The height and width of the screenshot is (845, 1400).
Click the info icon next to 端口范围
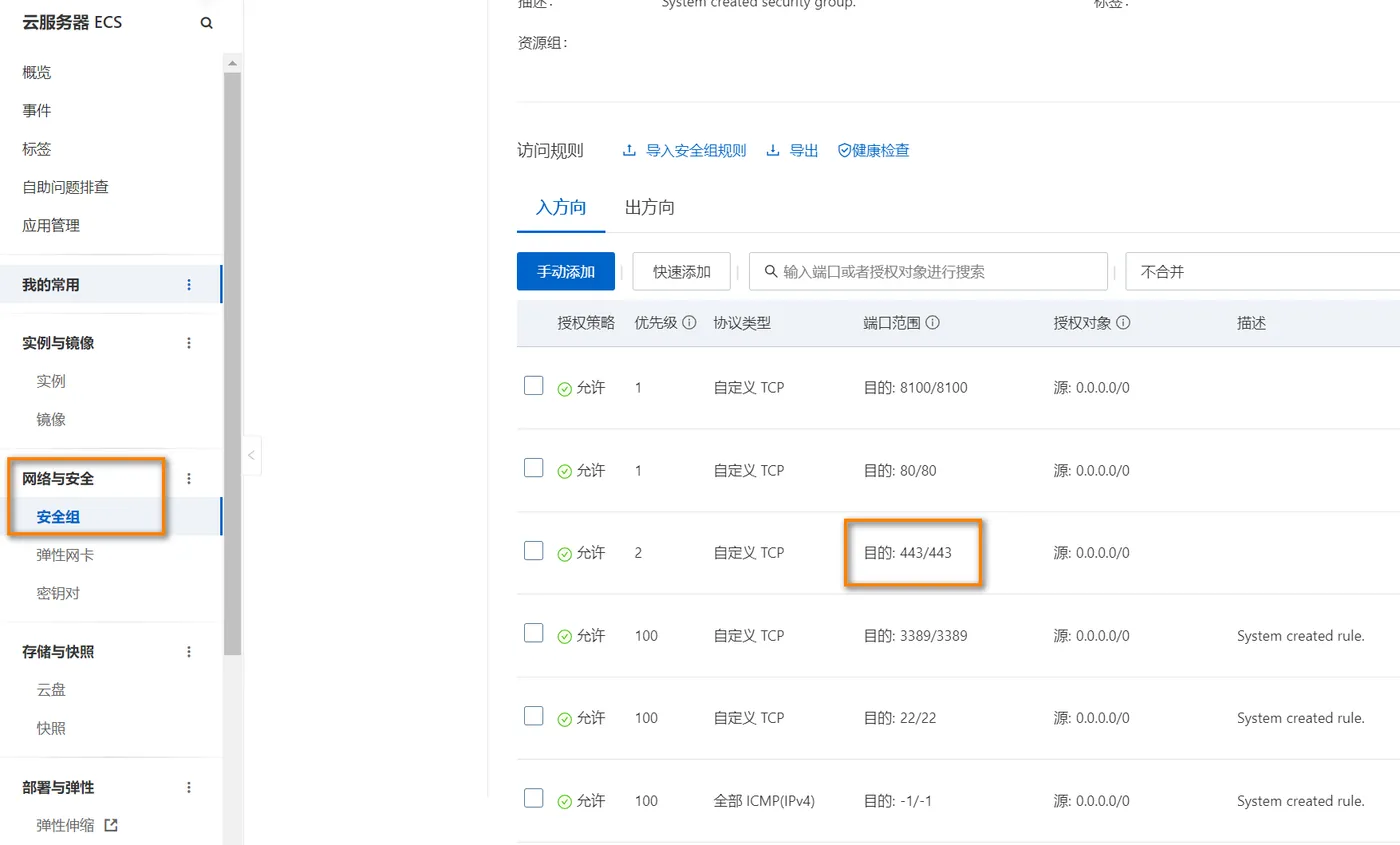click(932, 324)
